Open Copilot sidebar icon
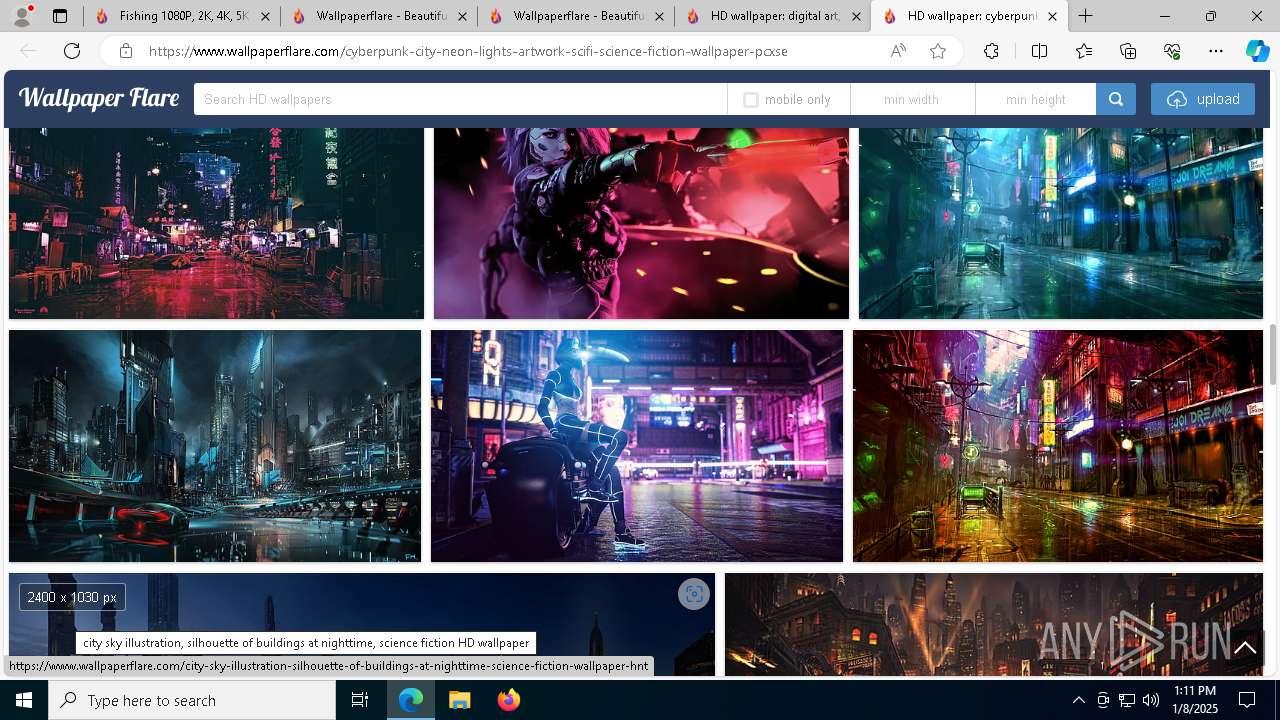 pyautogui.click(x=1257, y=51)
